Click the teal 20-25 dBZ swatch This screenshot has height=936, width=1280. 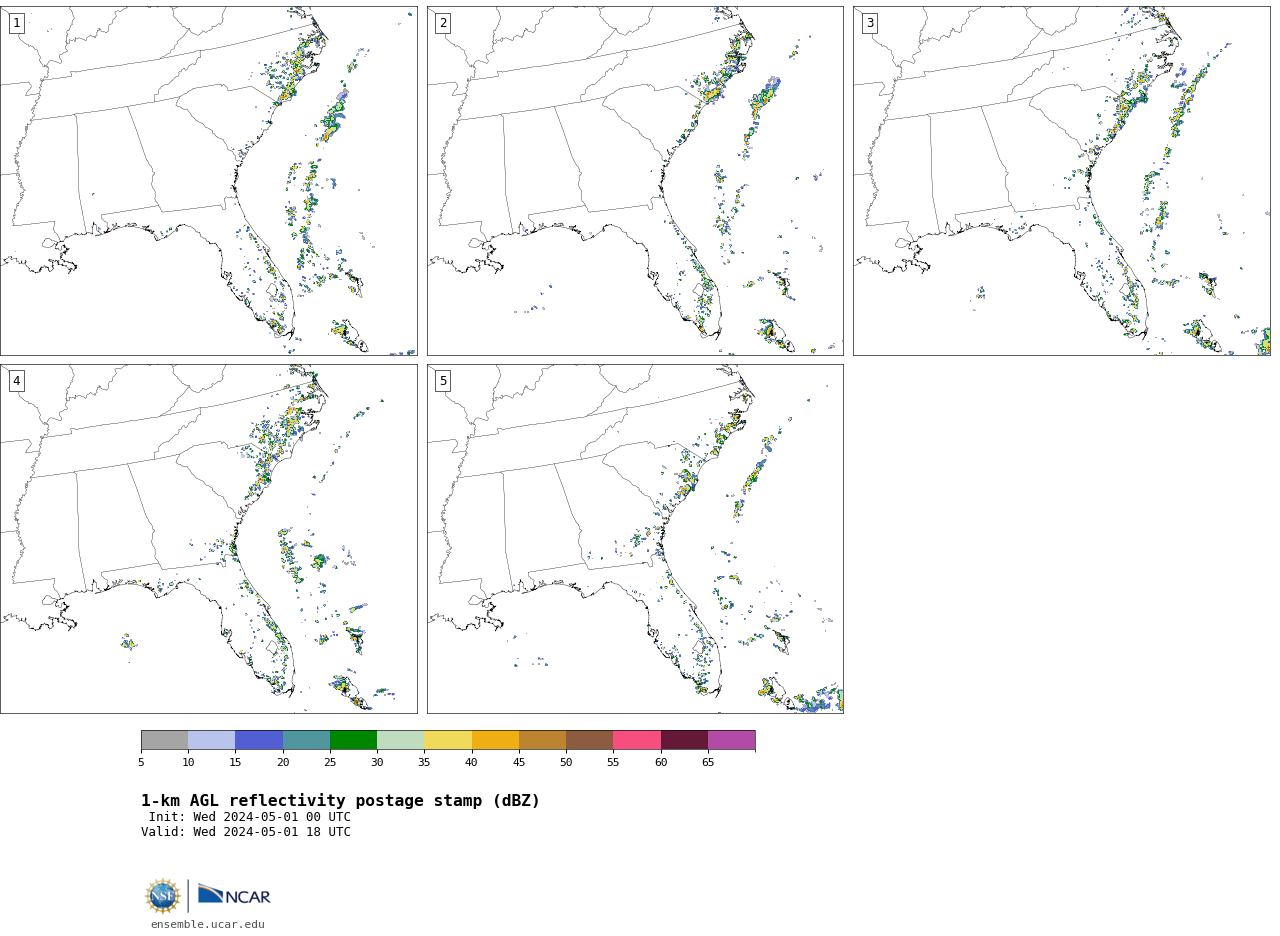pyautogui.click(x=306, y=740)
